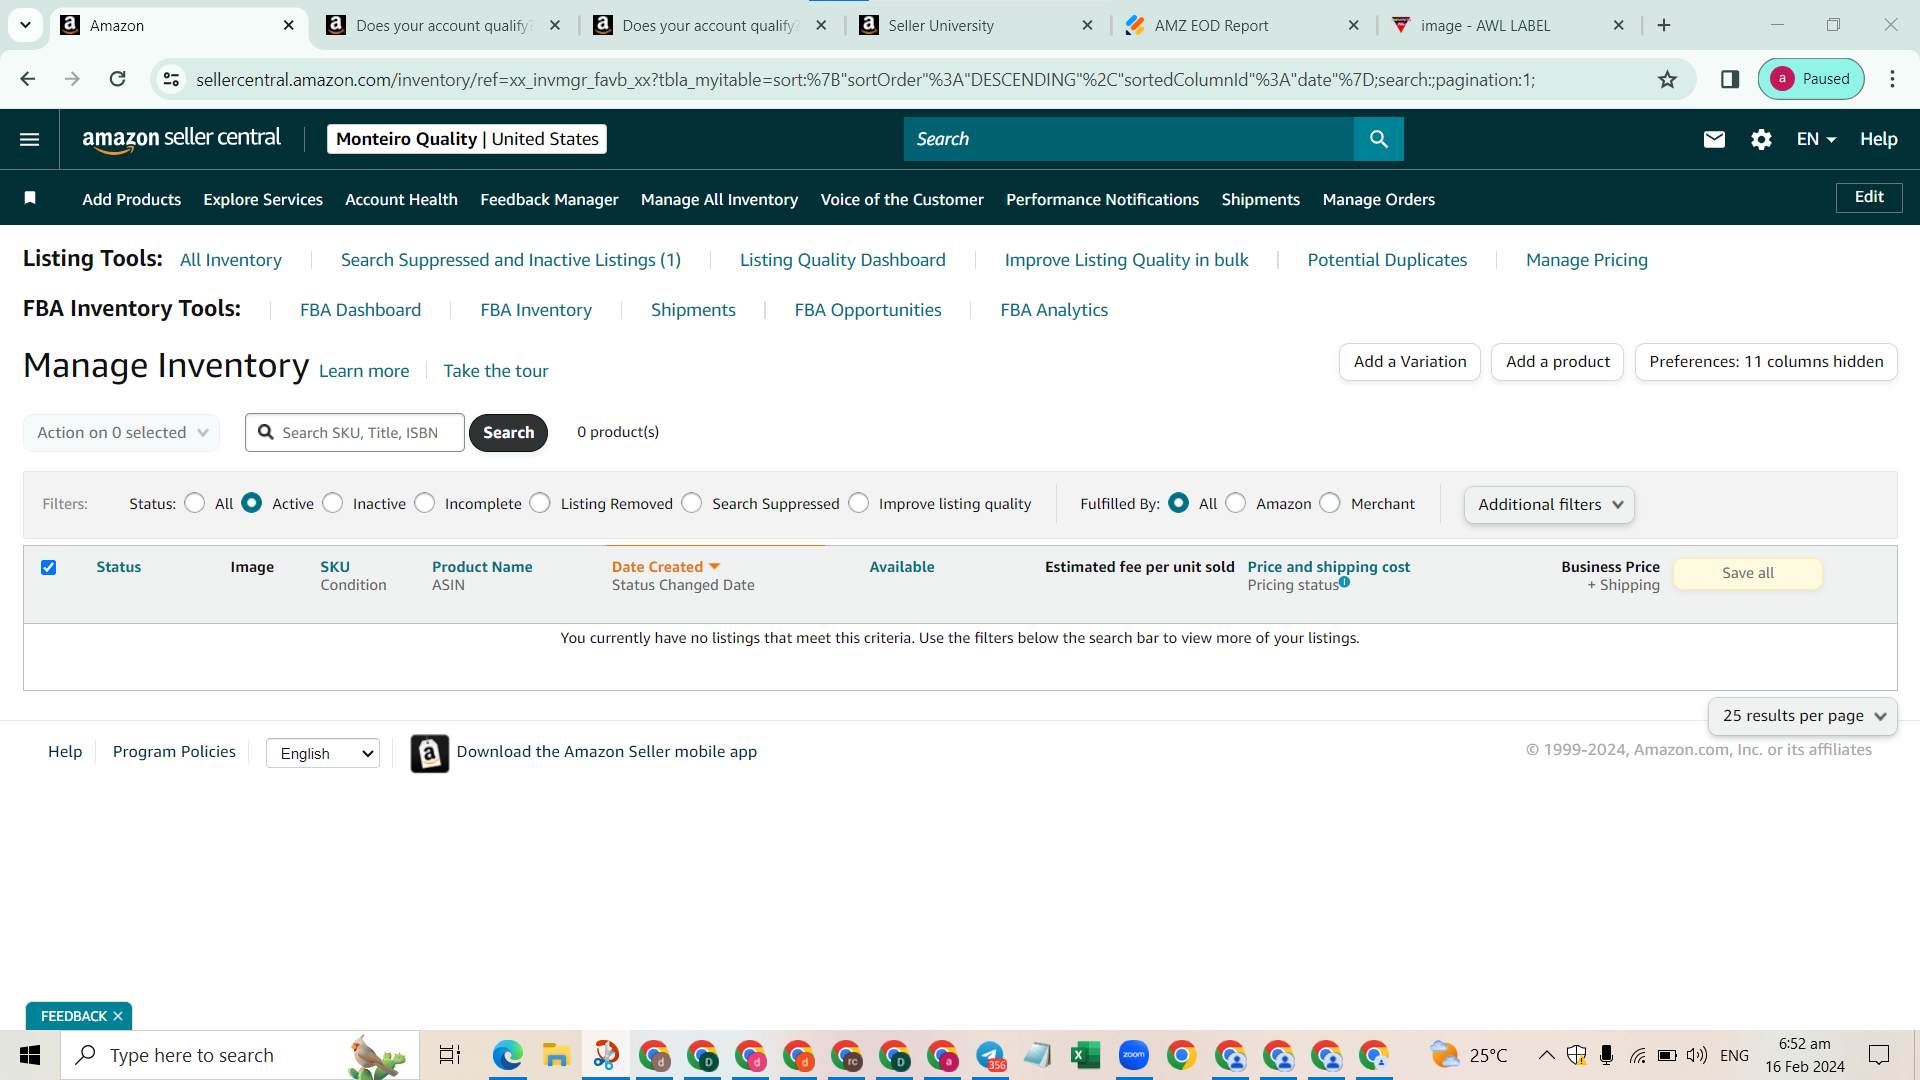The height and width of the screenshot is (1080, 1920).
Task: Select Status Incomplete radio button
Action: tap(425, 503)
